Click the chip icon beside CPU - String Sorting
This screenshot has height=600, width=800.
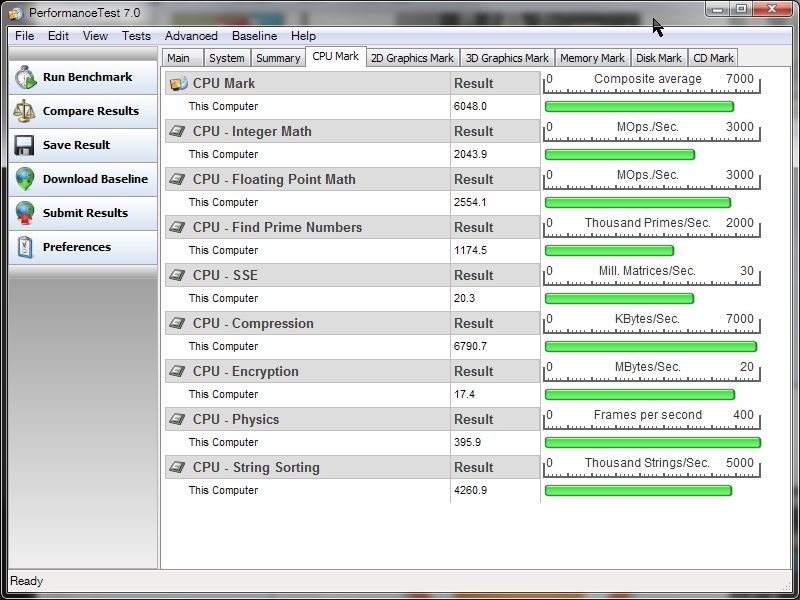click(177, 467)
